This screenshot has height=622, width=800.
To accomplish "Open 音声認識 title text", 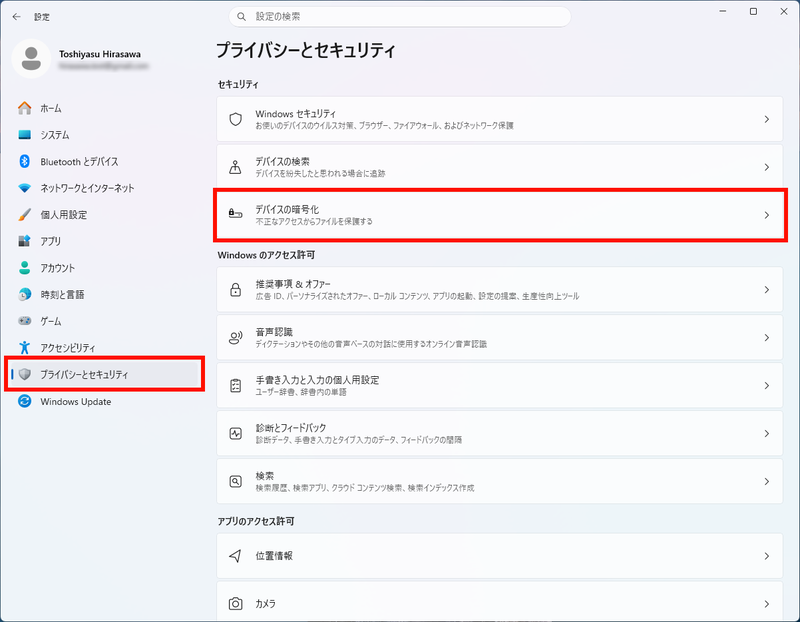I will 274,332.
